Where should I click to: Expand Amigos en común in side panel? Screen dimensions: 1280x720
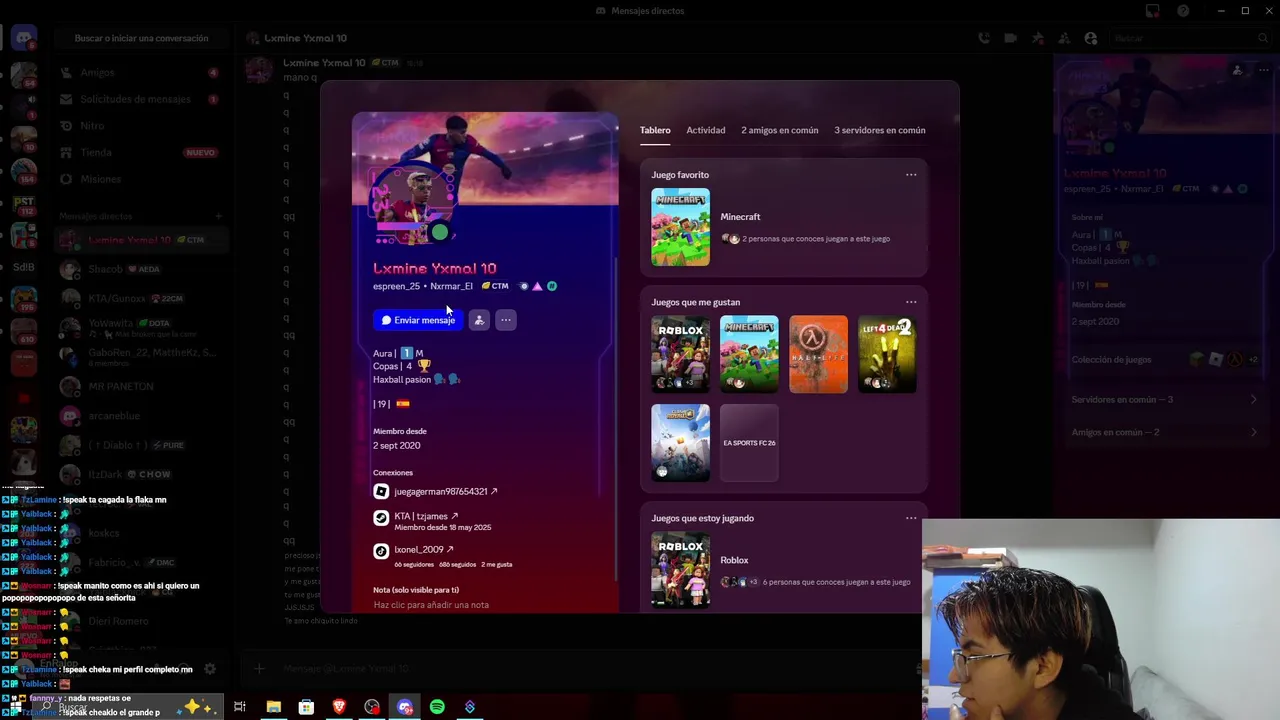(1165, 432)
